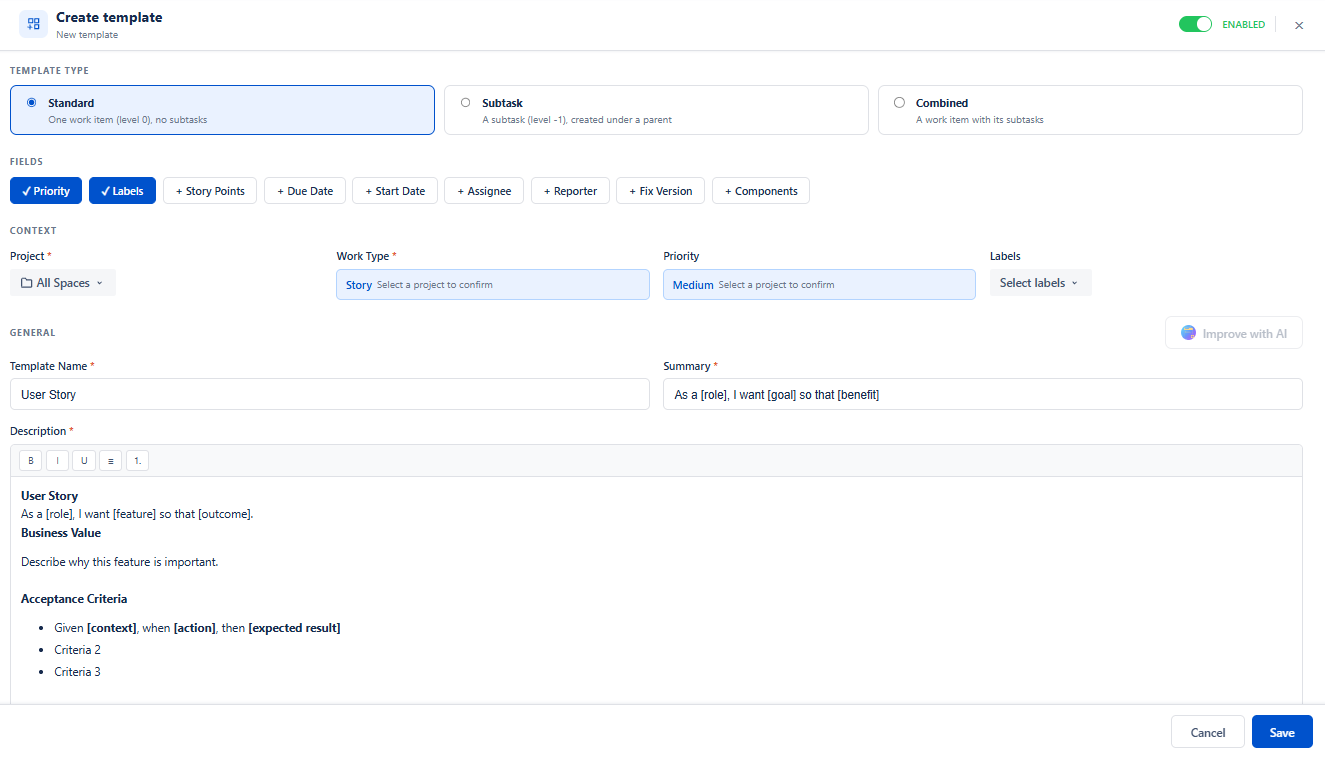Select the Subtask template type
The image size is (1325, 763).
(x=656, y=110)
